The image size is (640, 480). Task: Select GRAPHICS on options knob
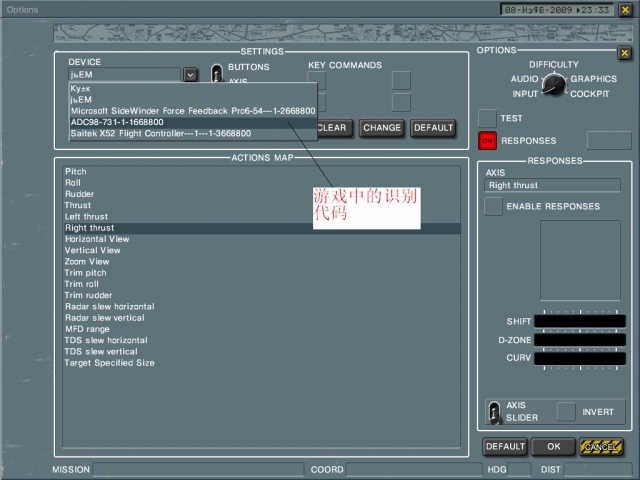pyautogui.click(x=593, y=79)
